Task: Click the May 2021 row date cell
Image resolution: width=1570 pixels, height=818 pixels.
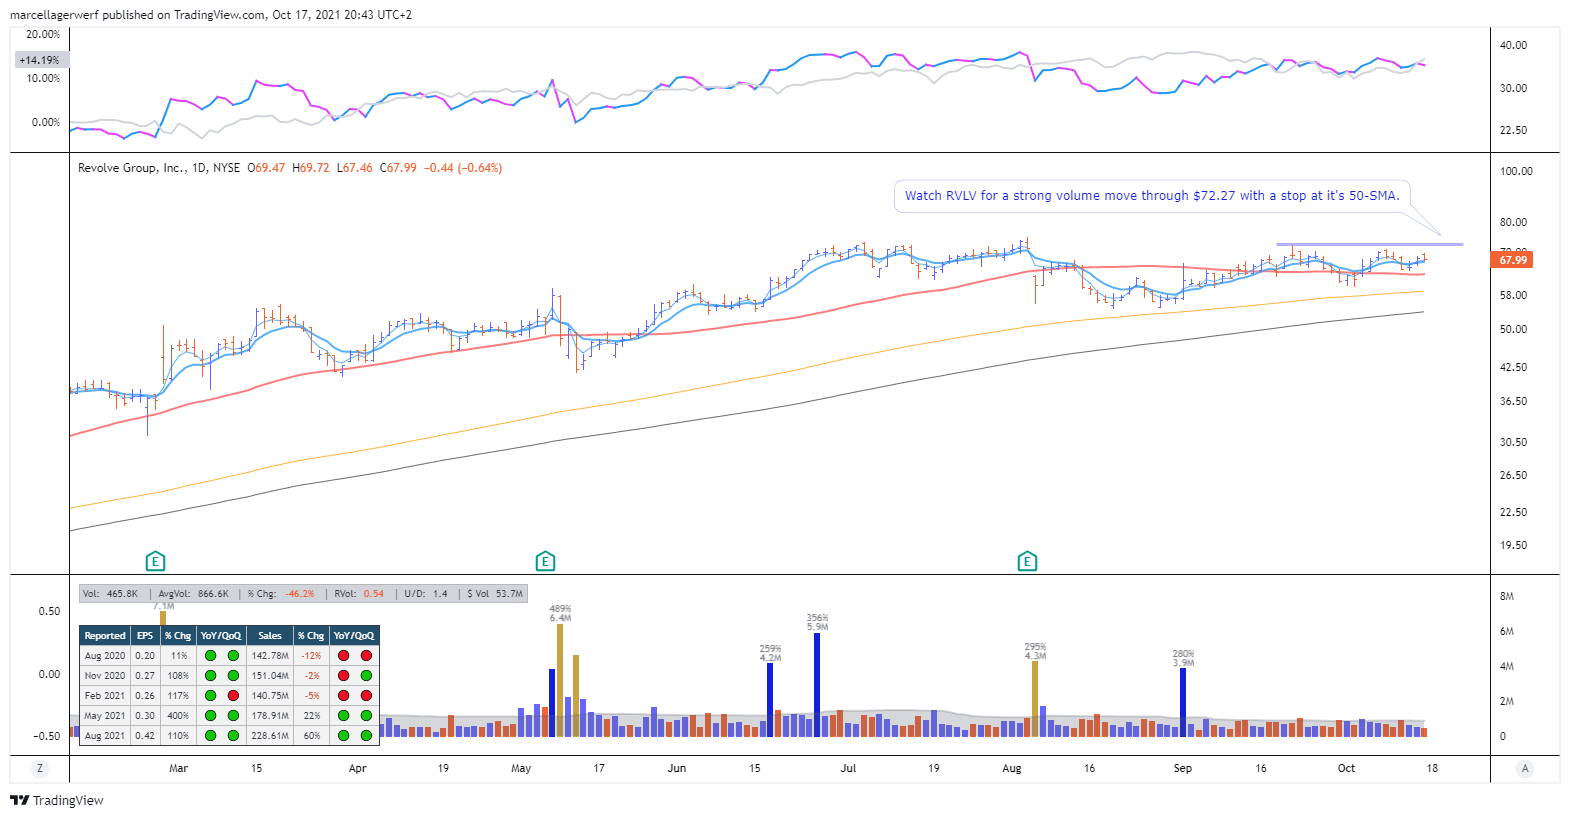Action: click(105, 716)
